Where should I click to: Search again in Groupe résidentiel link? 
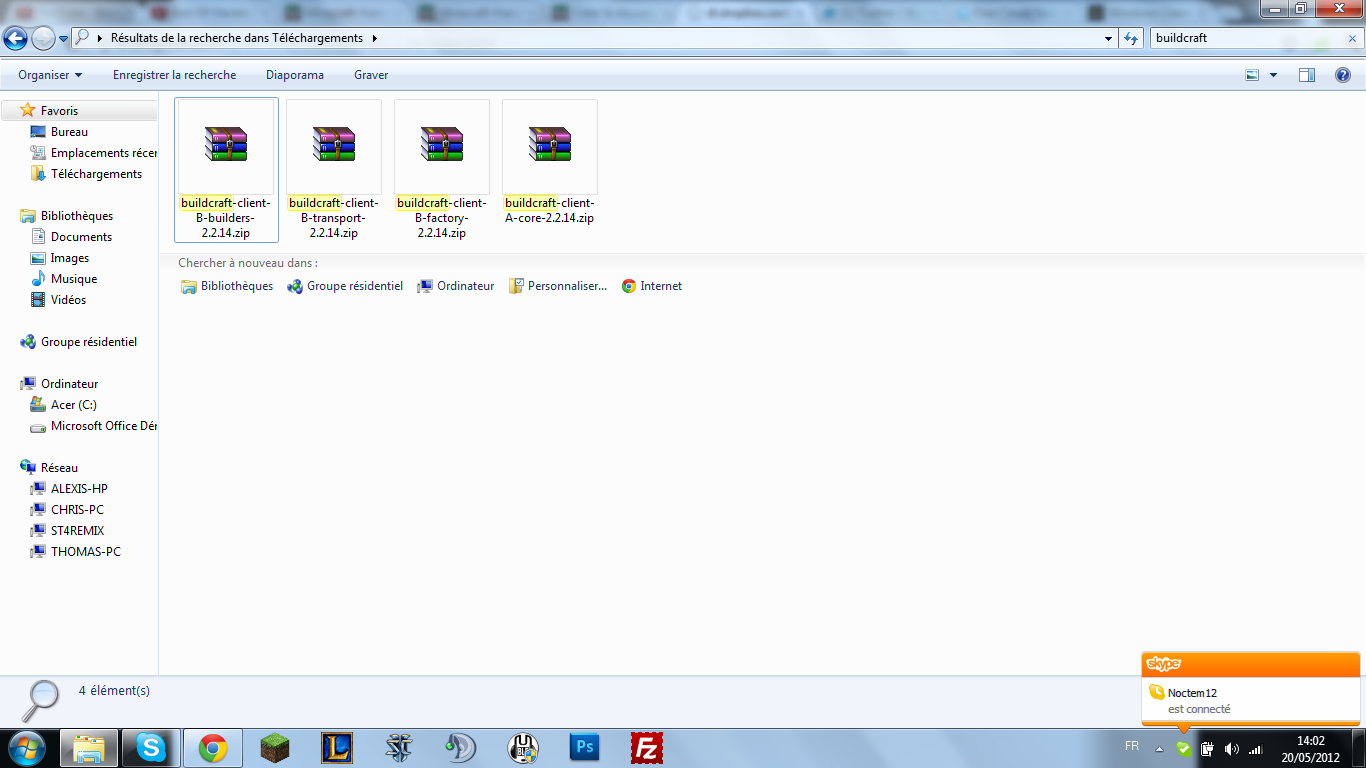(345, 286)
